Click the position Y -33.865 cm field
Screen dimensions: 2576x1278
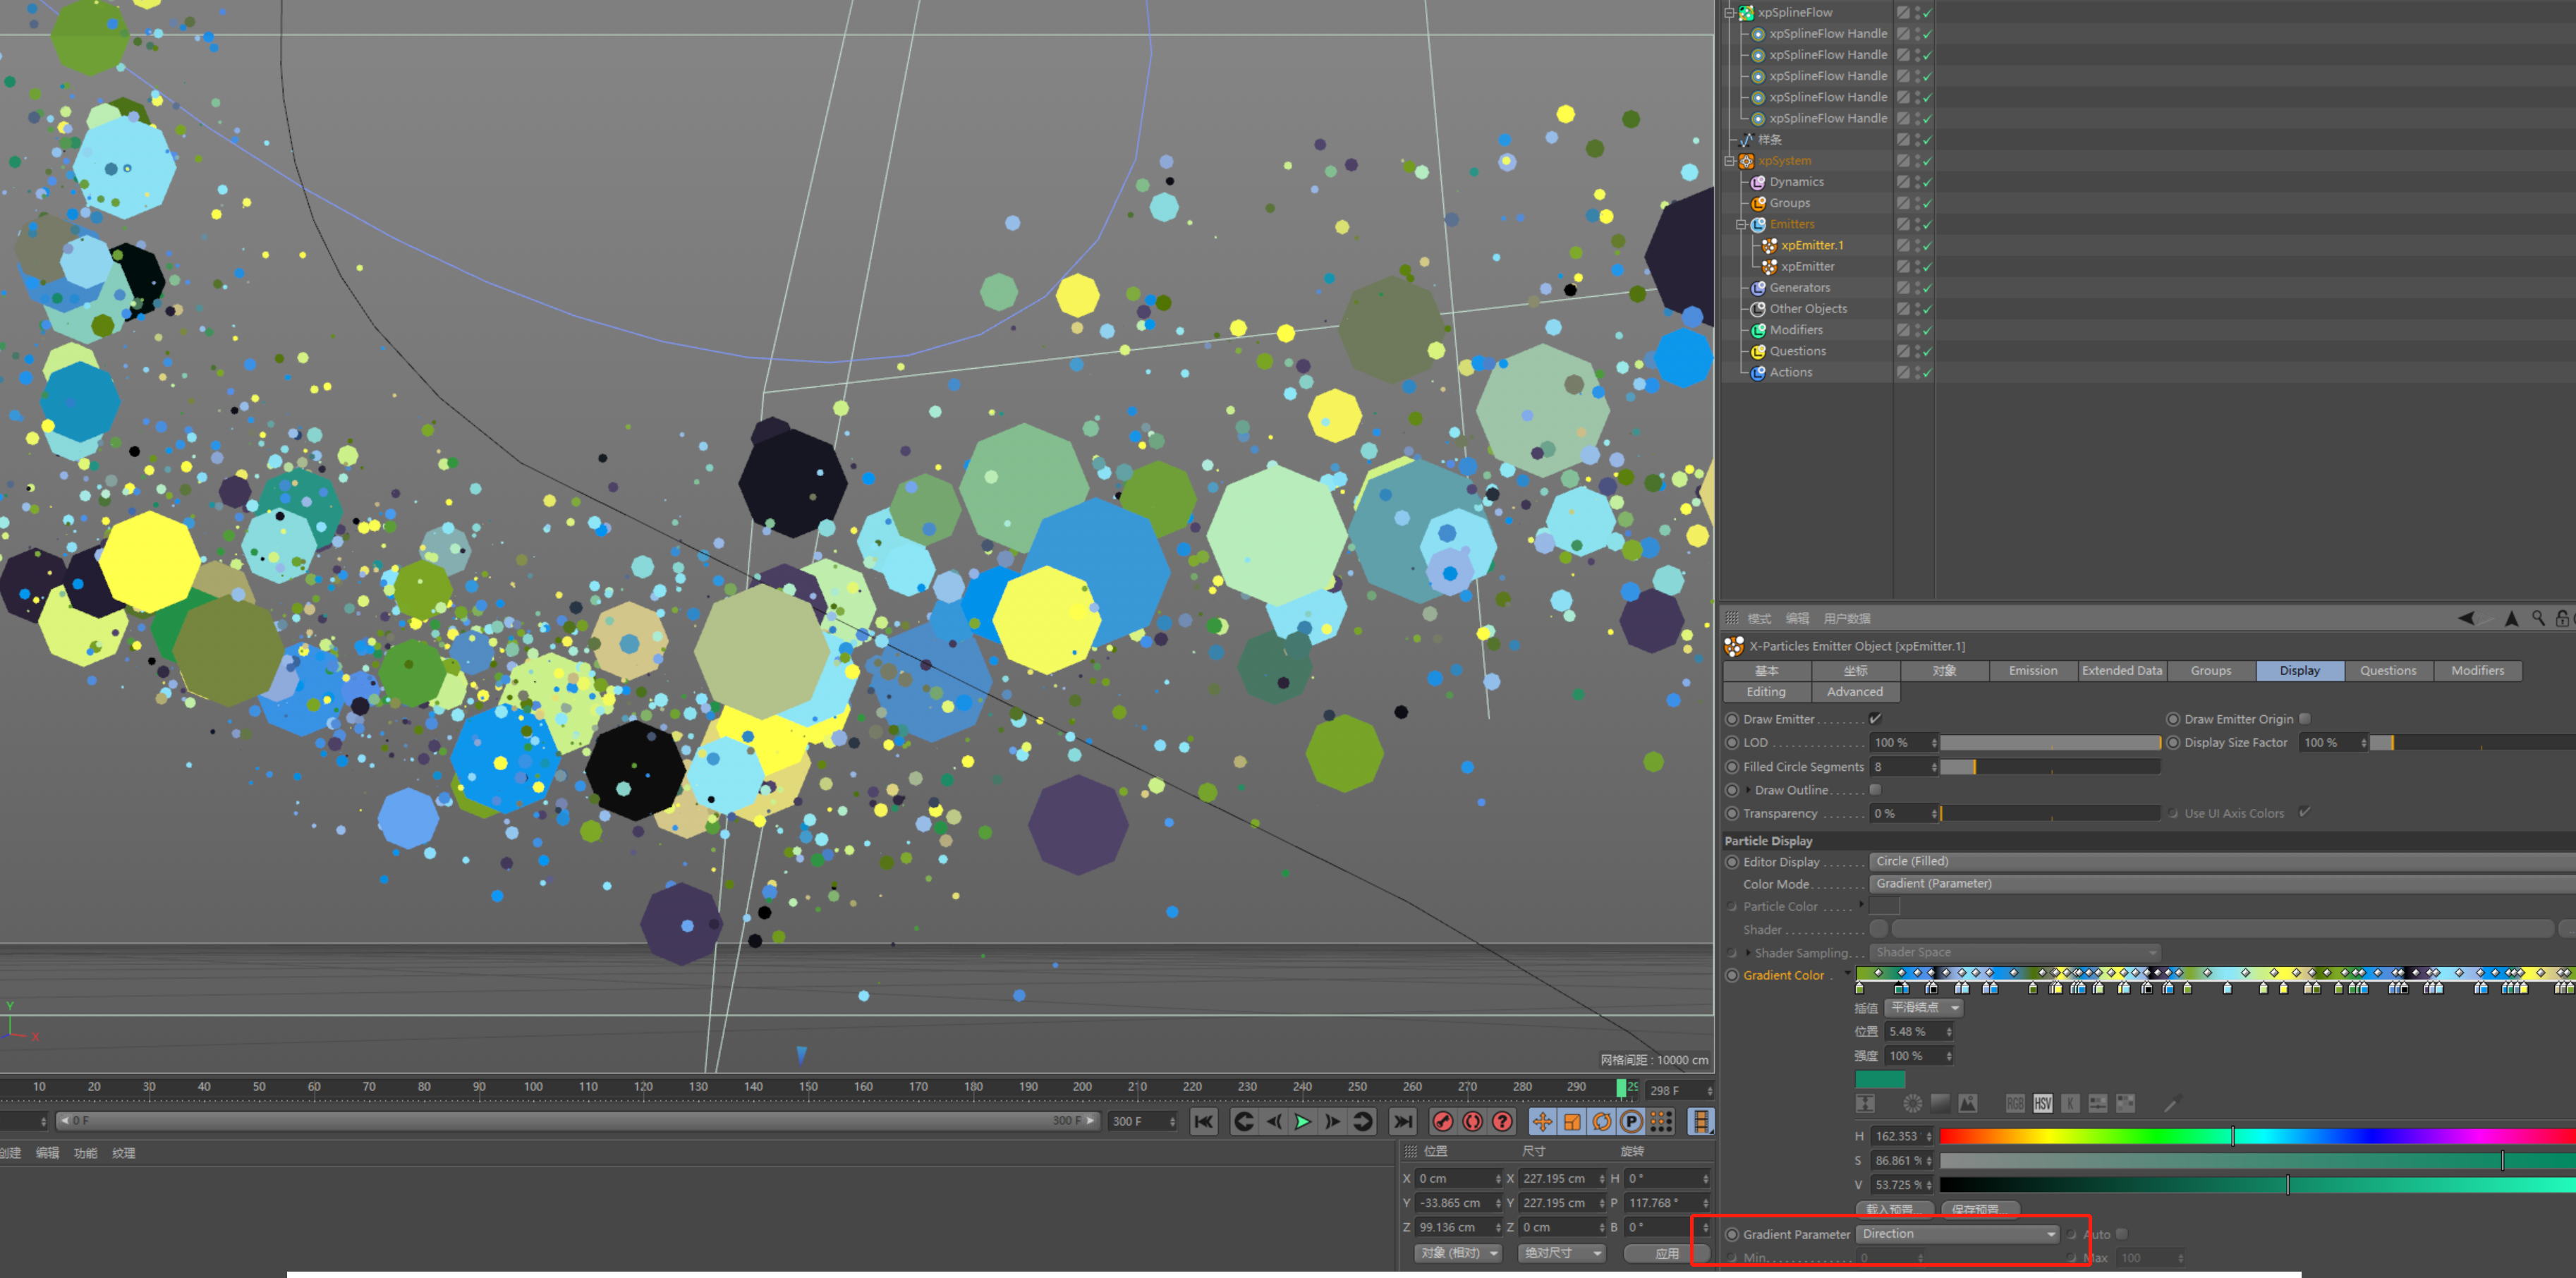[x=1452, y=1202]
